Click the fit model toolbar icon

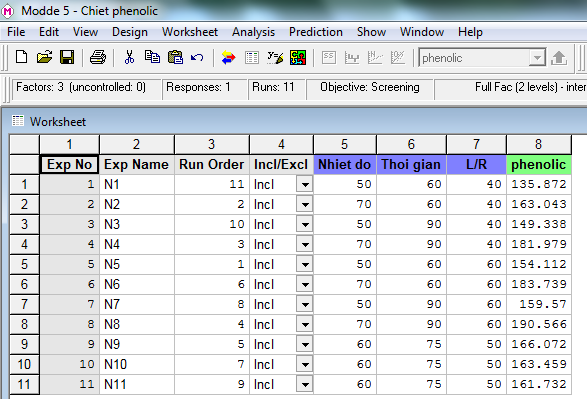pos(275,58)
